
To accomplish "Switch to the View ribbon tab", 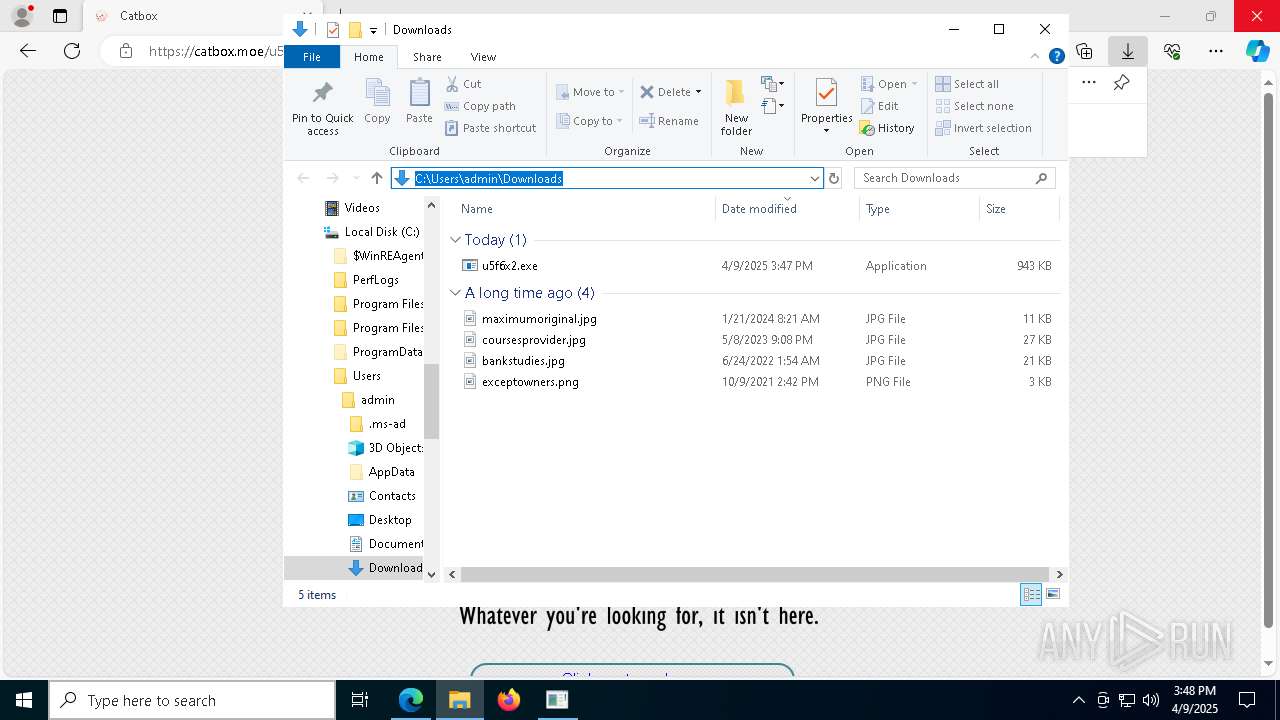I will point(483,57).
